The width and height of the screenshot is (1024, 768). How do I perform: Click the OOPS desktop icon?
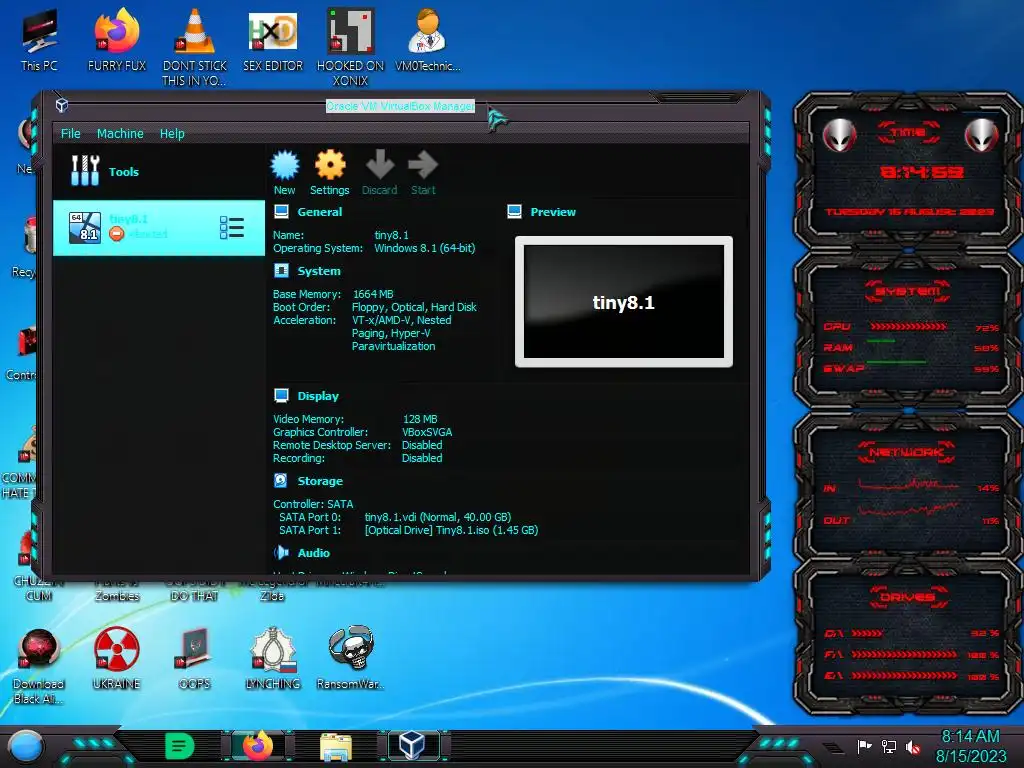195,658
